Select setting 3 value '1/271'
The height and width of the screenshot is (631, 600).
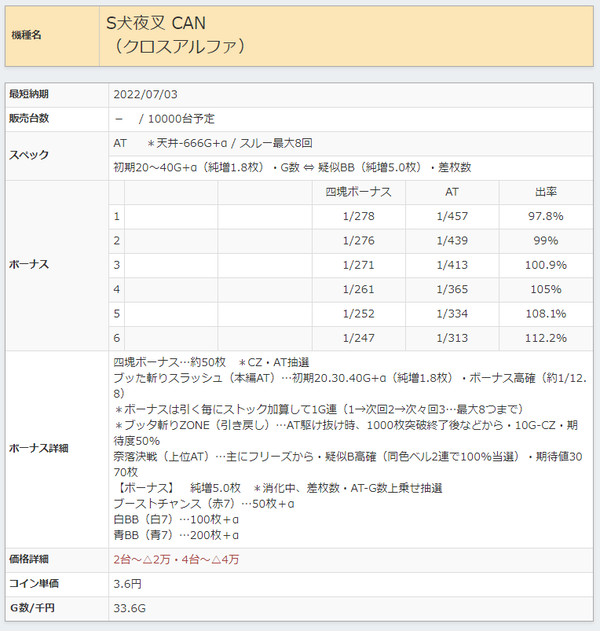pos(359,265)
